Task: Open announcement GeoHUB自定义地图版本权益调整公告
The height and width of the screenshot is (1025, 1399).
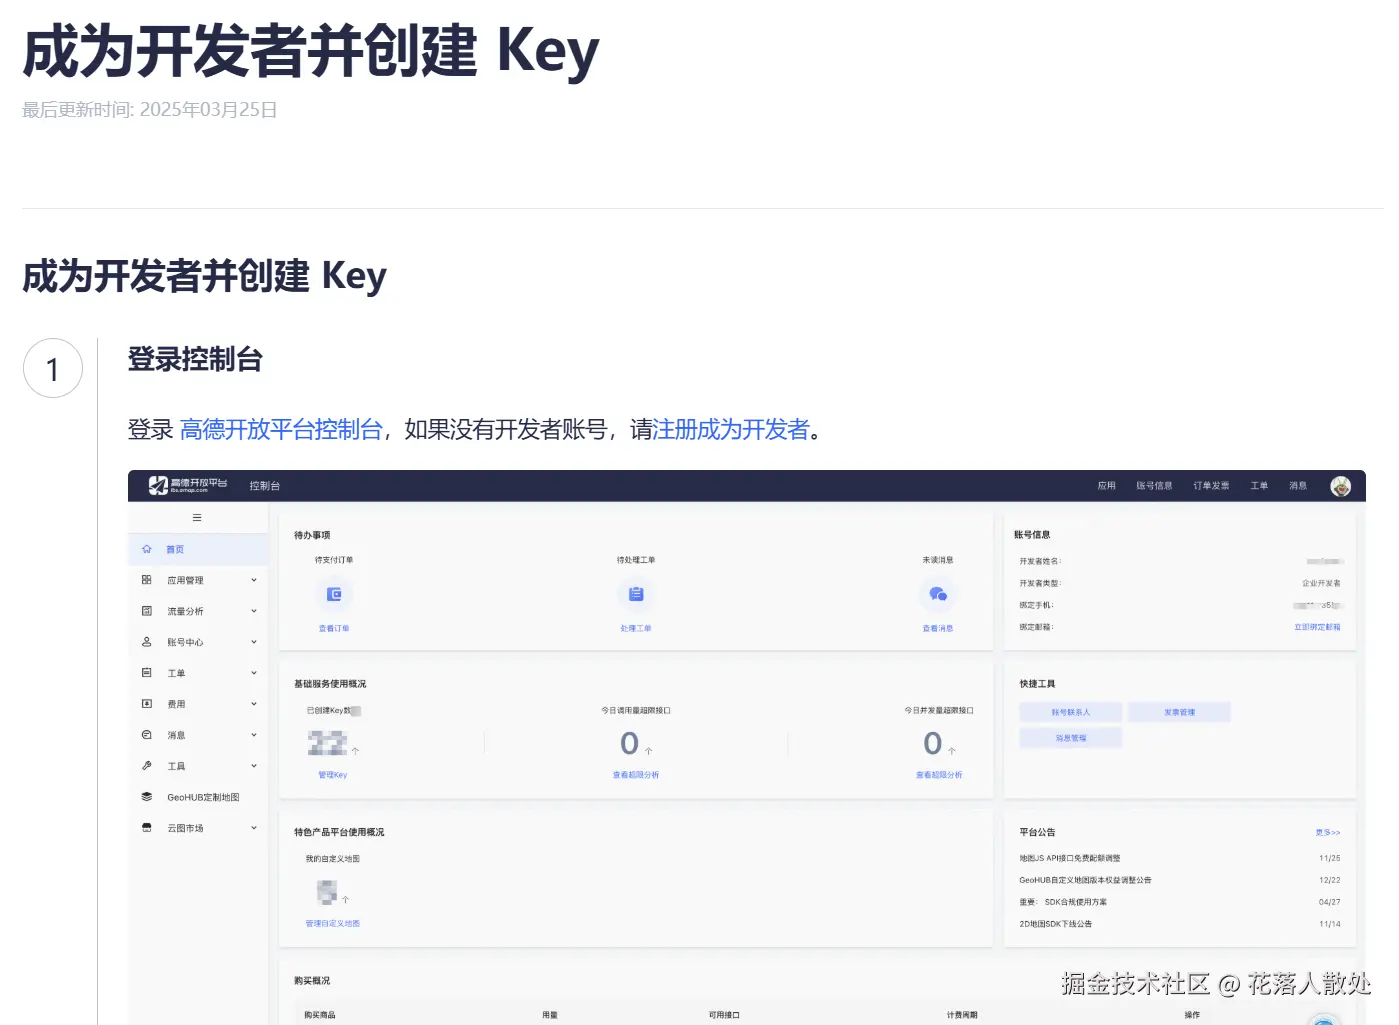Action: 1085,880
